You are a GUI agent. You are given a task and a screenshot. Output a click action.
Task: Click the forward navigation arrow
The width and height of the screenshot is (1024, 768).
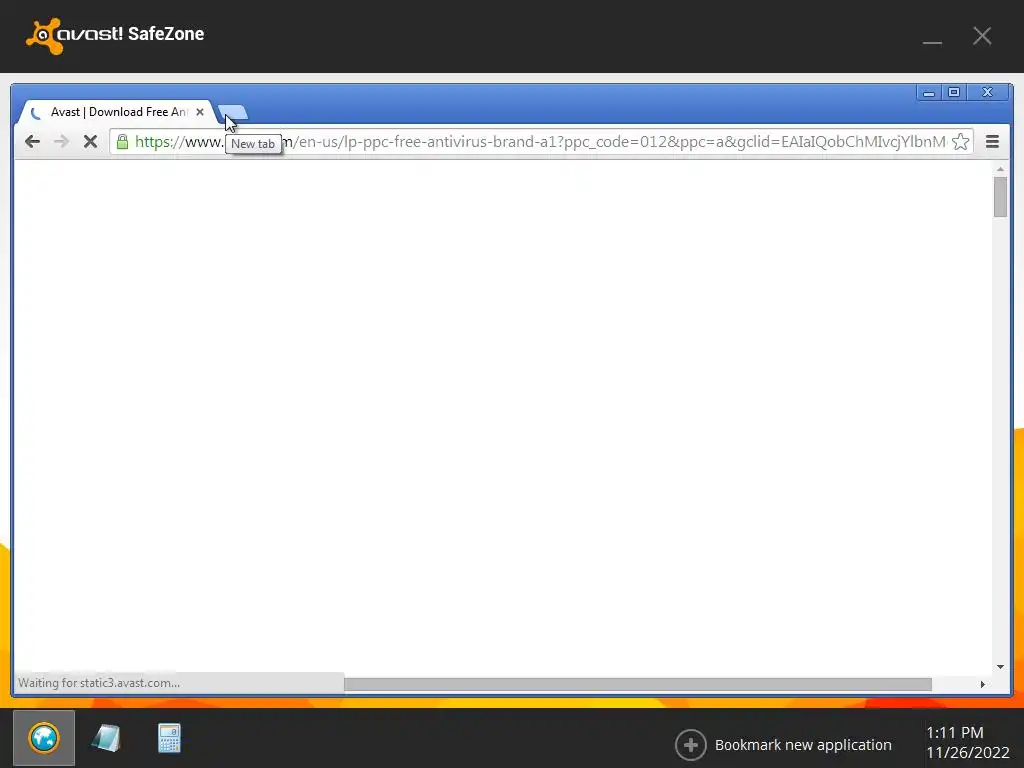(61, 142)
